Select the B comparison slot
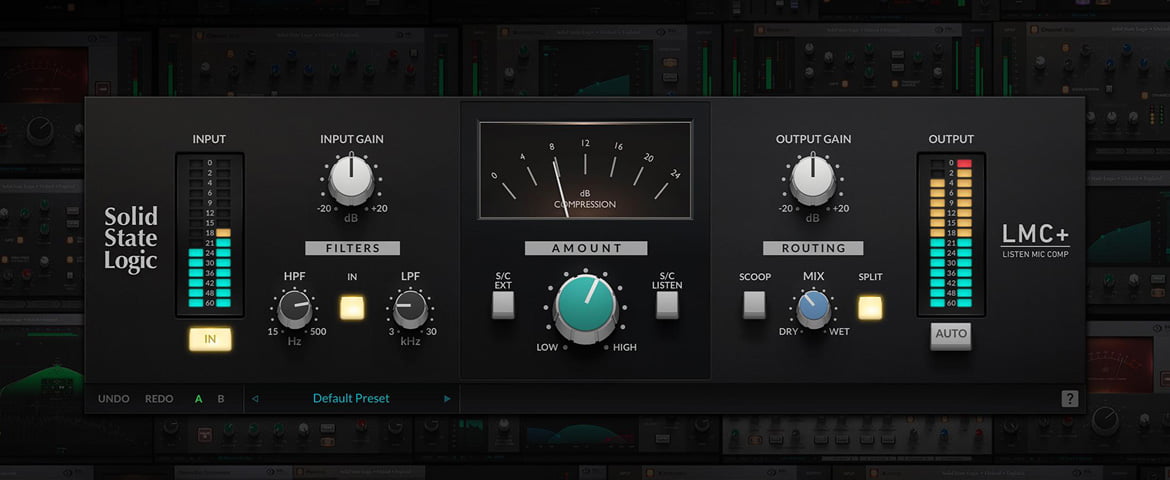The image size is (1170, 480). (221, 399)
